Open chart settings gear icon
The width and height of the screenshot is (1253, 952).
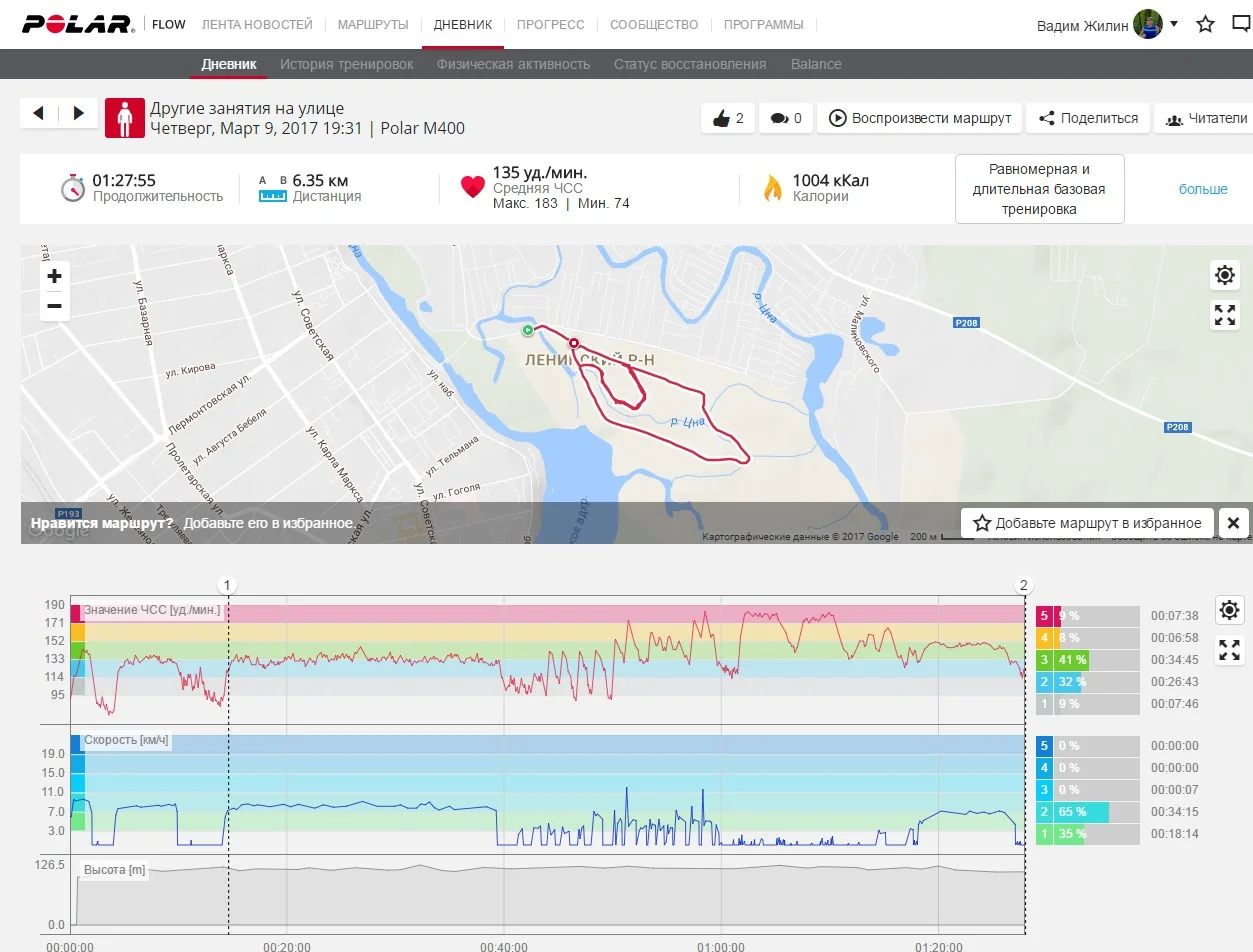tap(1229, 610)
